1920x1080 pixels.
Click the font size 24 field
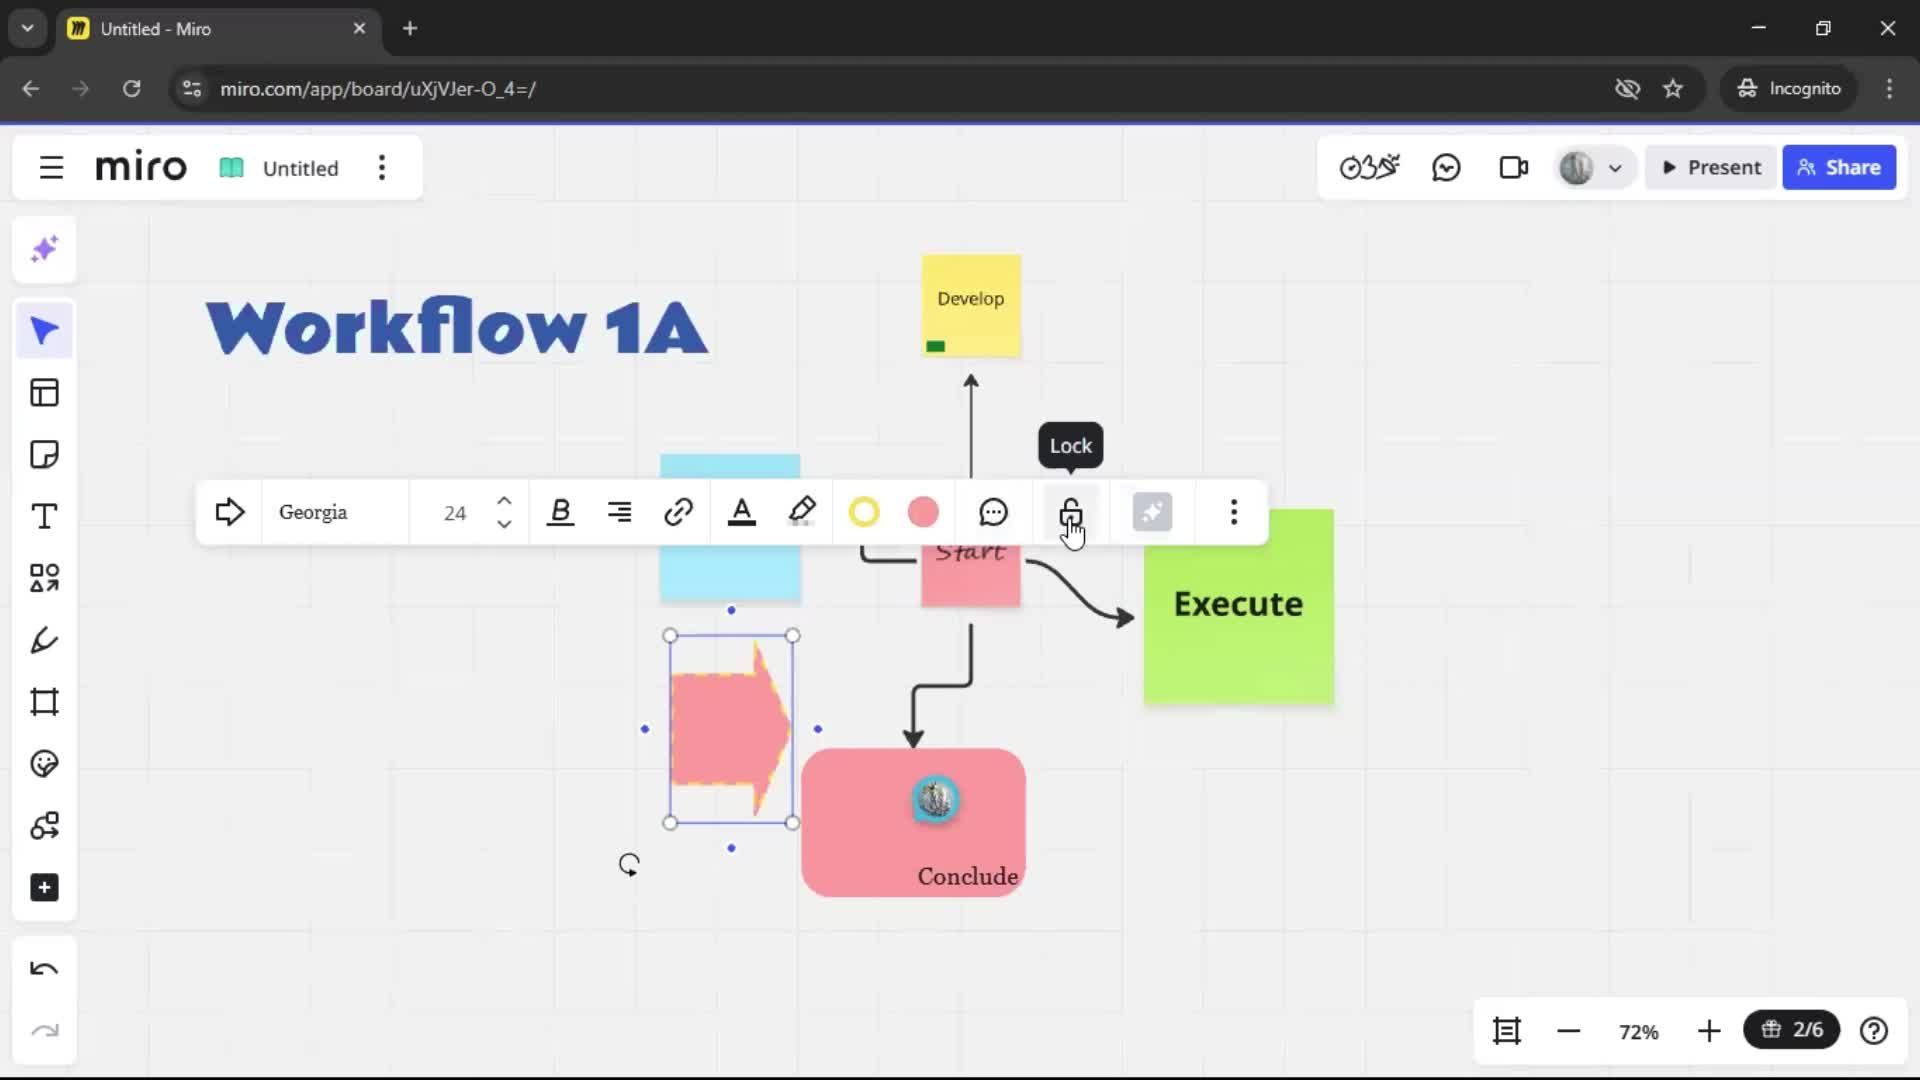(455, 513)
